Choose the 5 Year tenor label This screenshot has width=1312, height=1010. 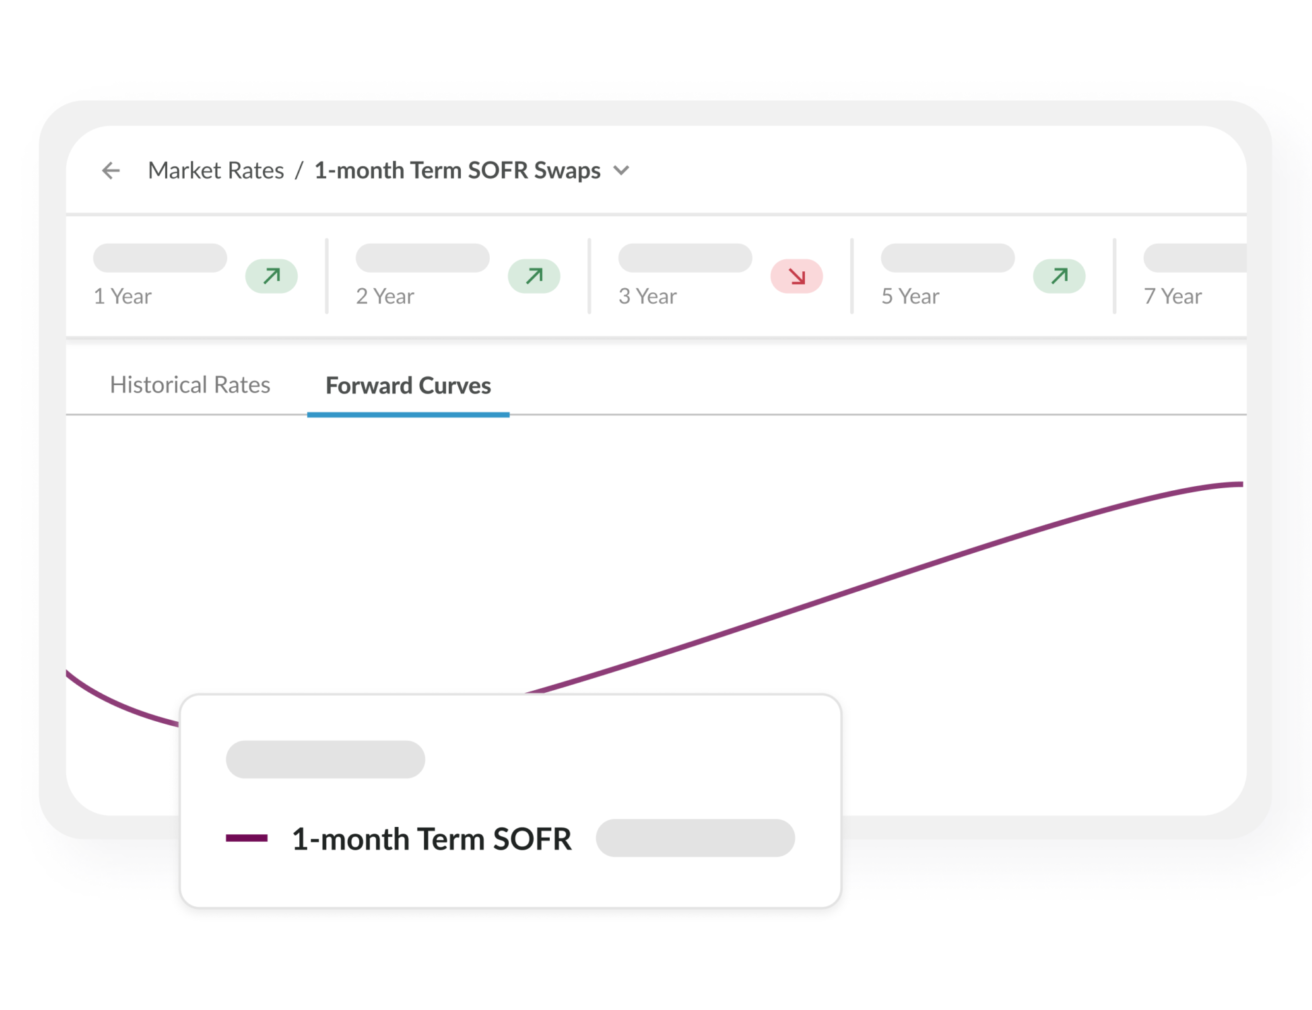910,297
